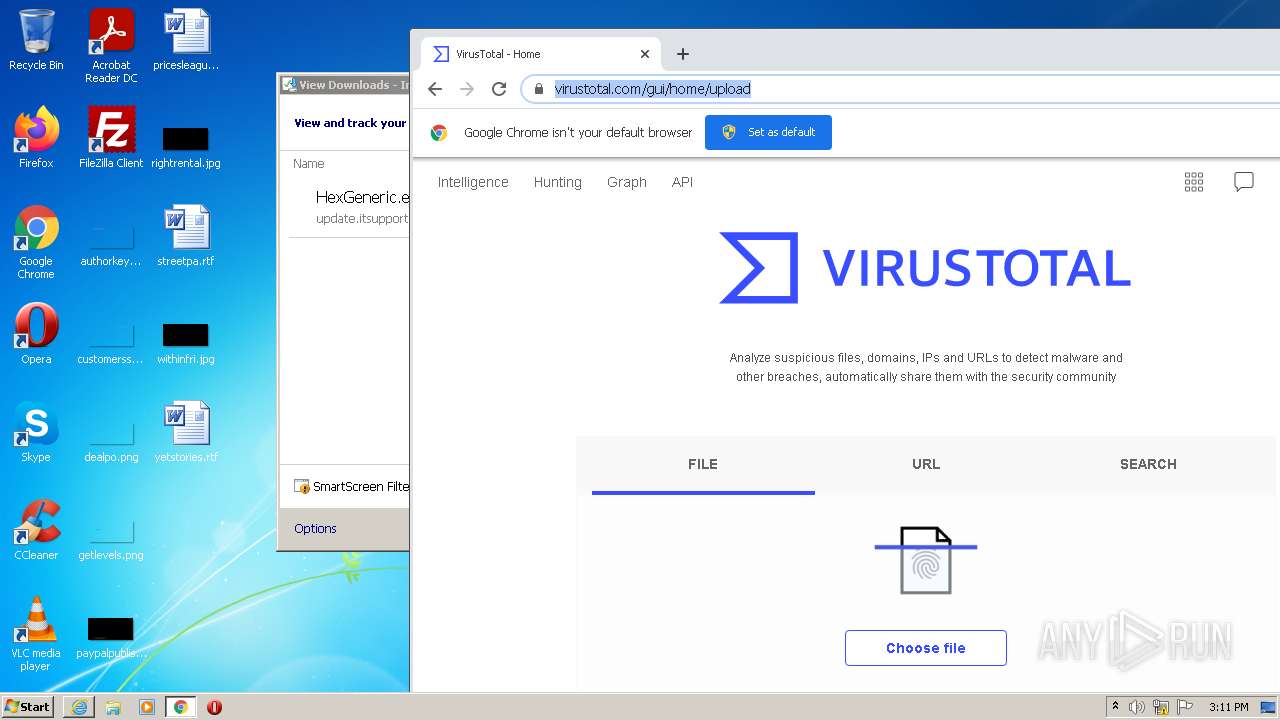Open the Recycle Bin desktop icon
This screenshot has height=720, width=1280.
[36, 40]
